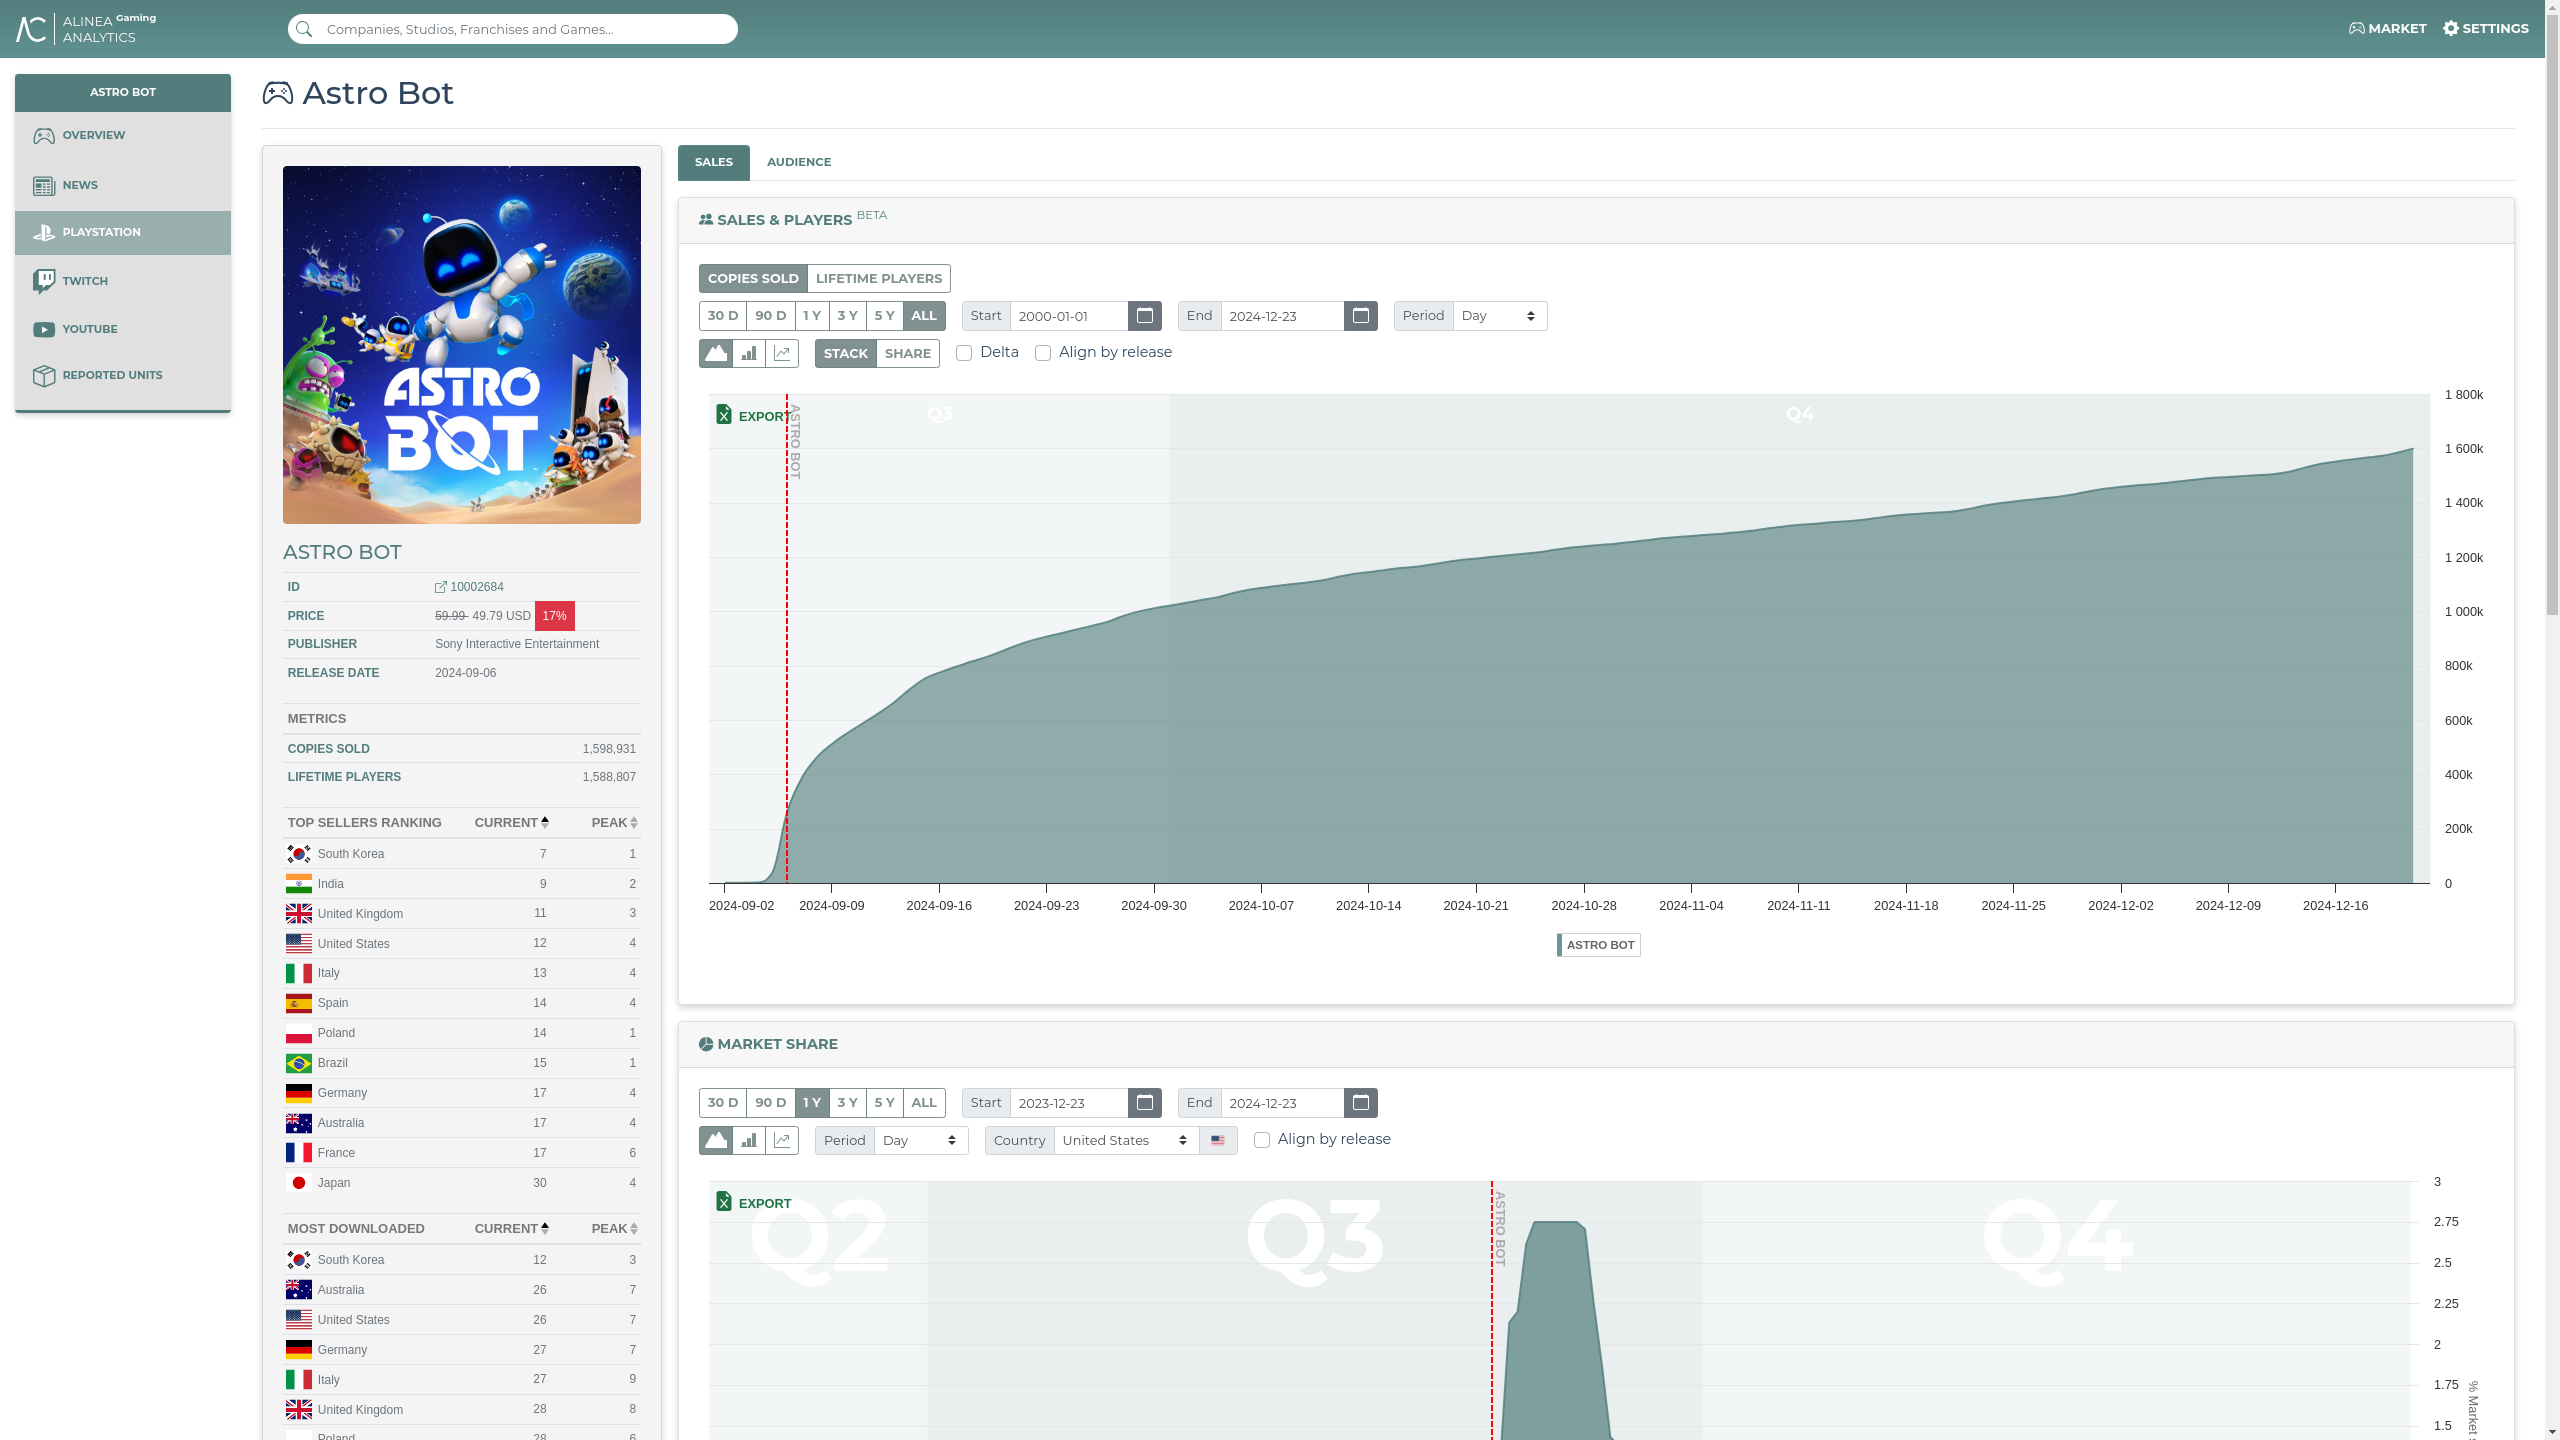Open Market Share Start date calendar
Viewport: 2560px width, 1440px height.
tap(1145, 1103)
